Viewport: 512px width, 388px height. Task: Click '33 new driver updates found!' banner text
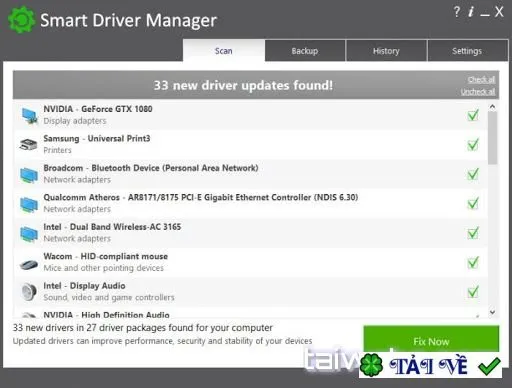click(243, 85)
